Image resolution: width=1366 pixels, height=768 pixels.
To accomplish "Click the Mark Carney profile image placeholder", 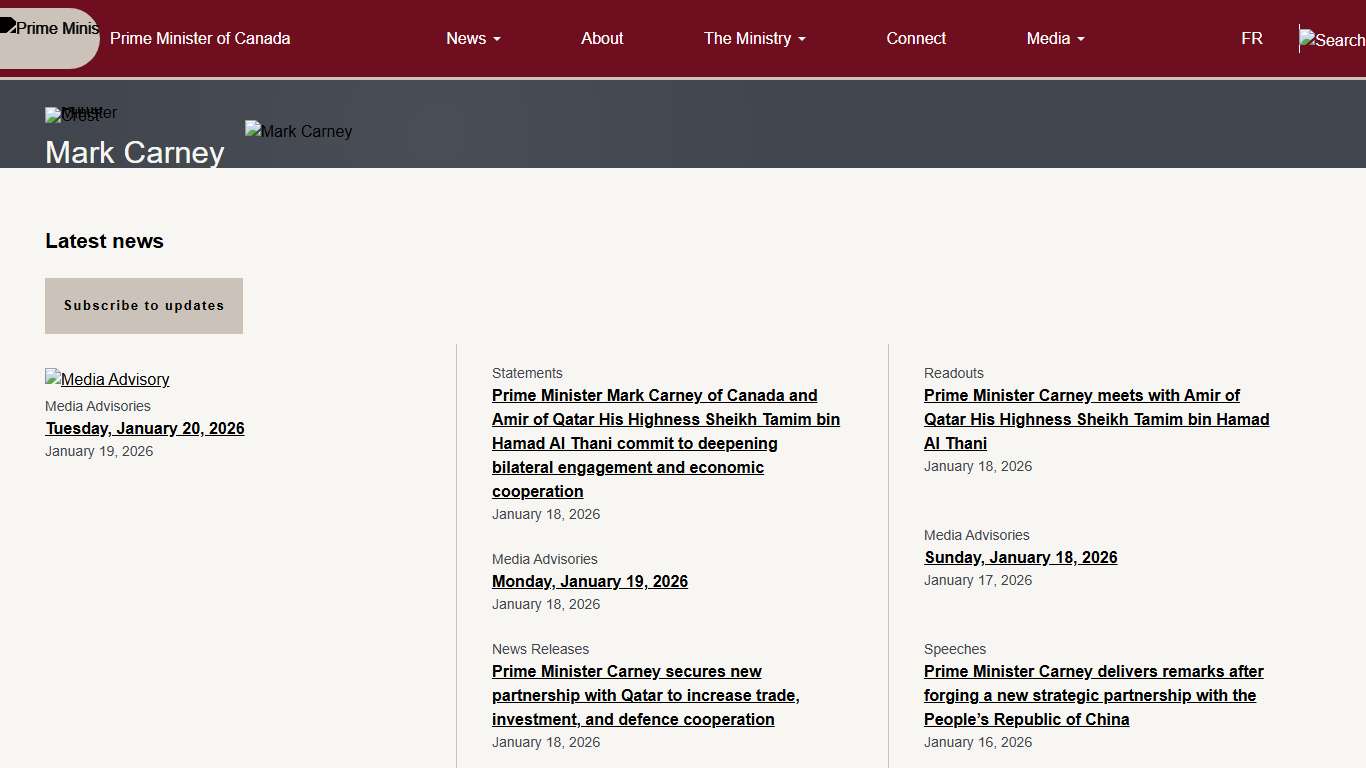I will [x=298, y=131].
